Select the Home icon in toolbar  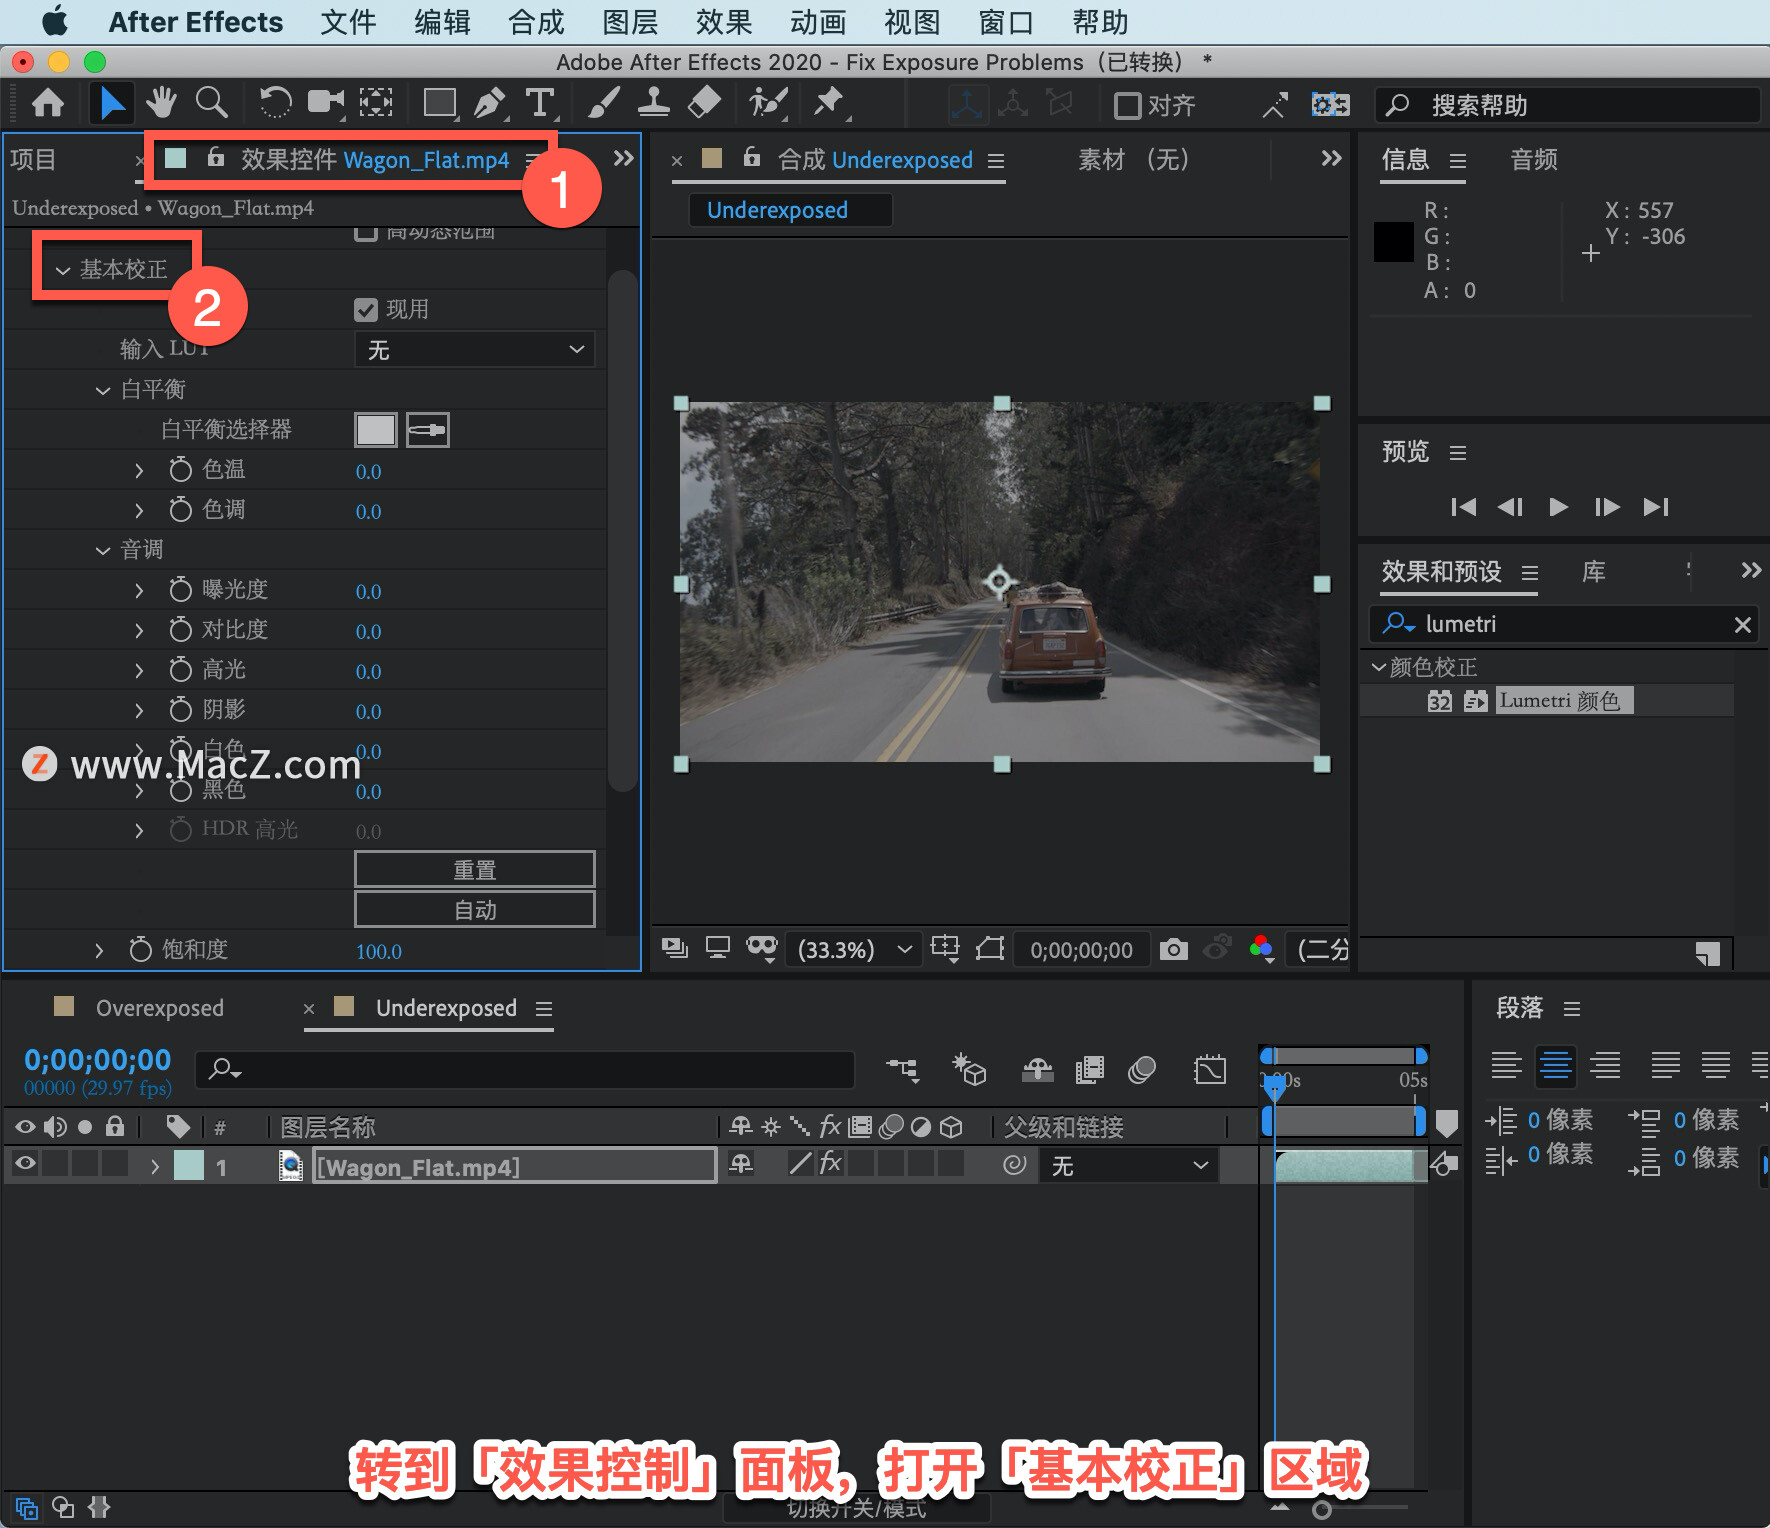pos(48,104)
